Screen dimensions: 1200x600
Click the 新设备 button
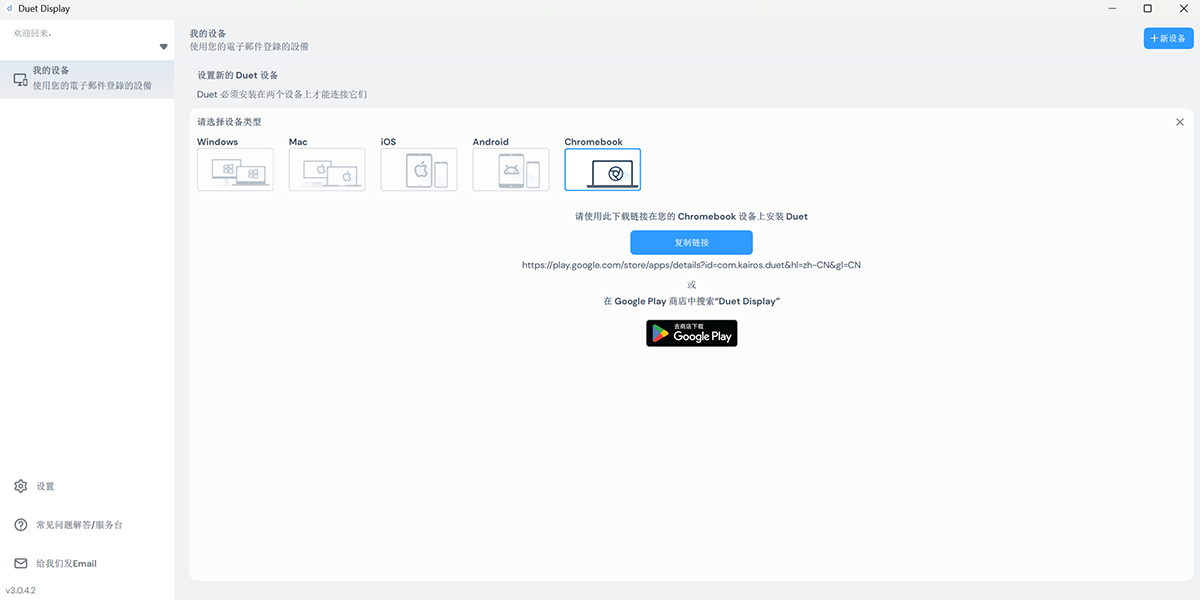coord(1168,38)
